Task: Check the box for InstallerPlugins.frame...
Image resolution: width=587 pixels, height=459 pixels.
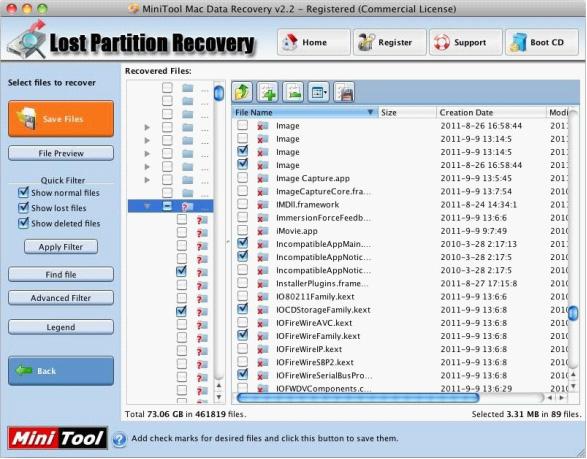Action: pos(243,283)
